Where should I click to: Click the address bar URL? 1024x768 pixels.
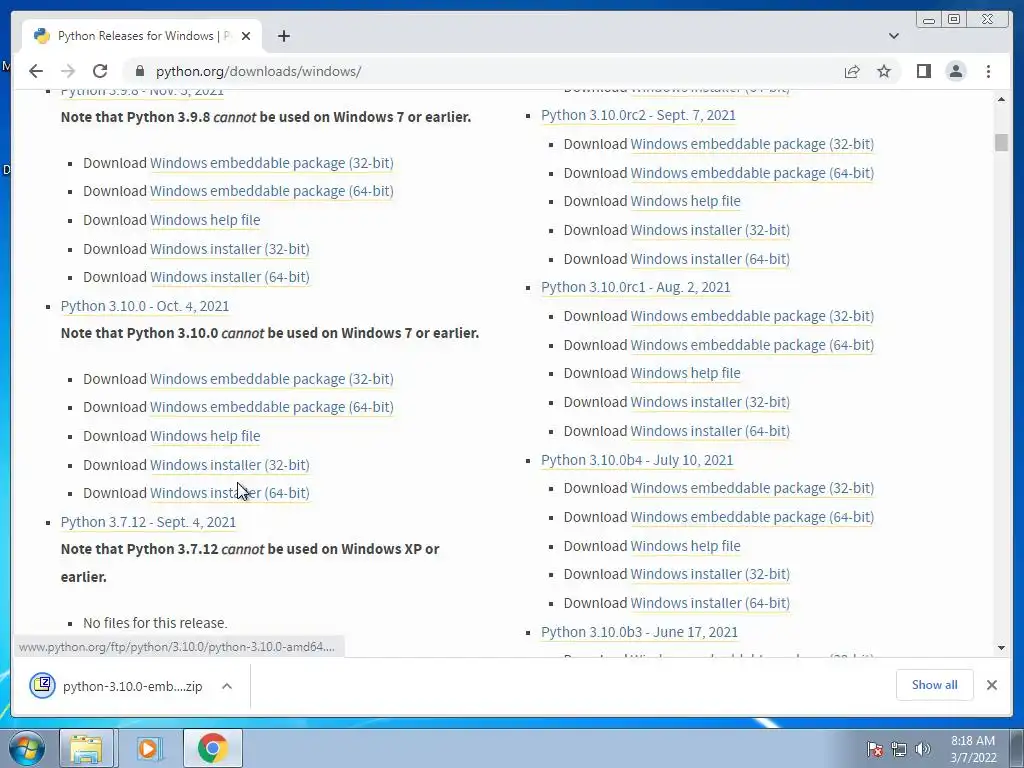tap(259, 71)
